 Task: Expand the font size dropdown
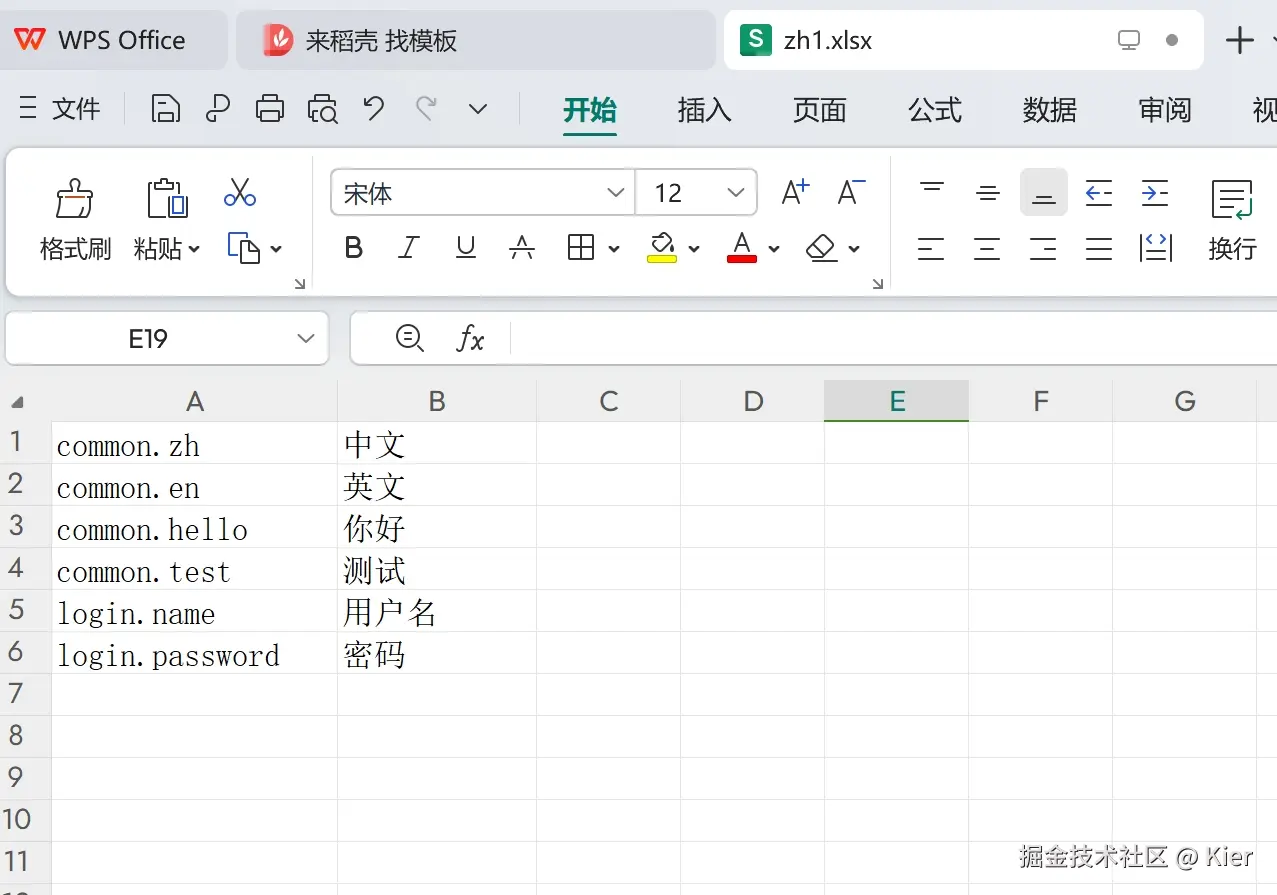735,192
